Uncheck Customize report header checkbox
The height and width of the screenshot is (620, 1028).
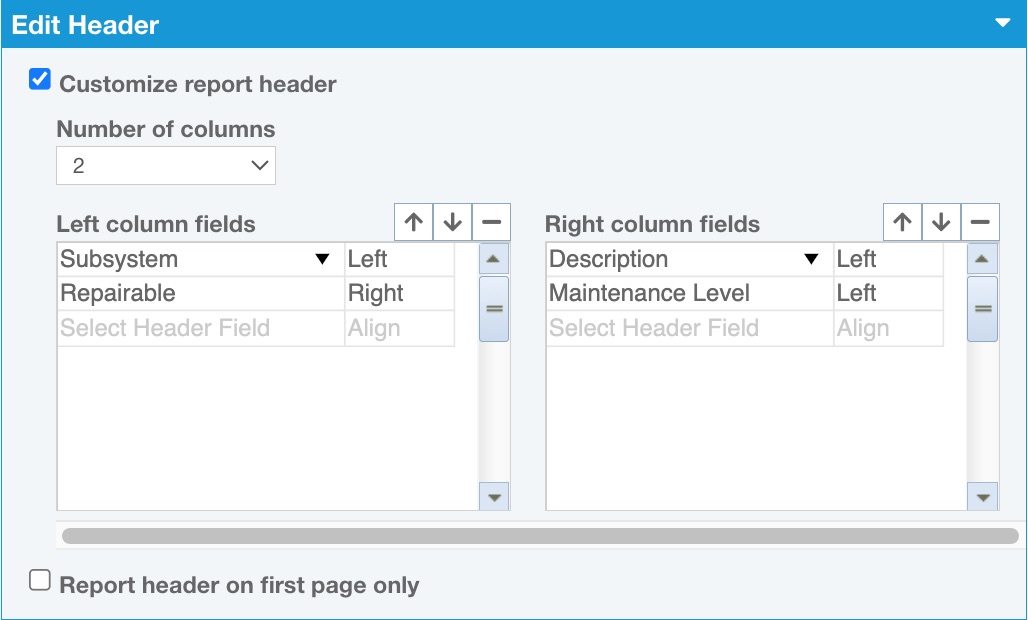click(x=40, y=80)
